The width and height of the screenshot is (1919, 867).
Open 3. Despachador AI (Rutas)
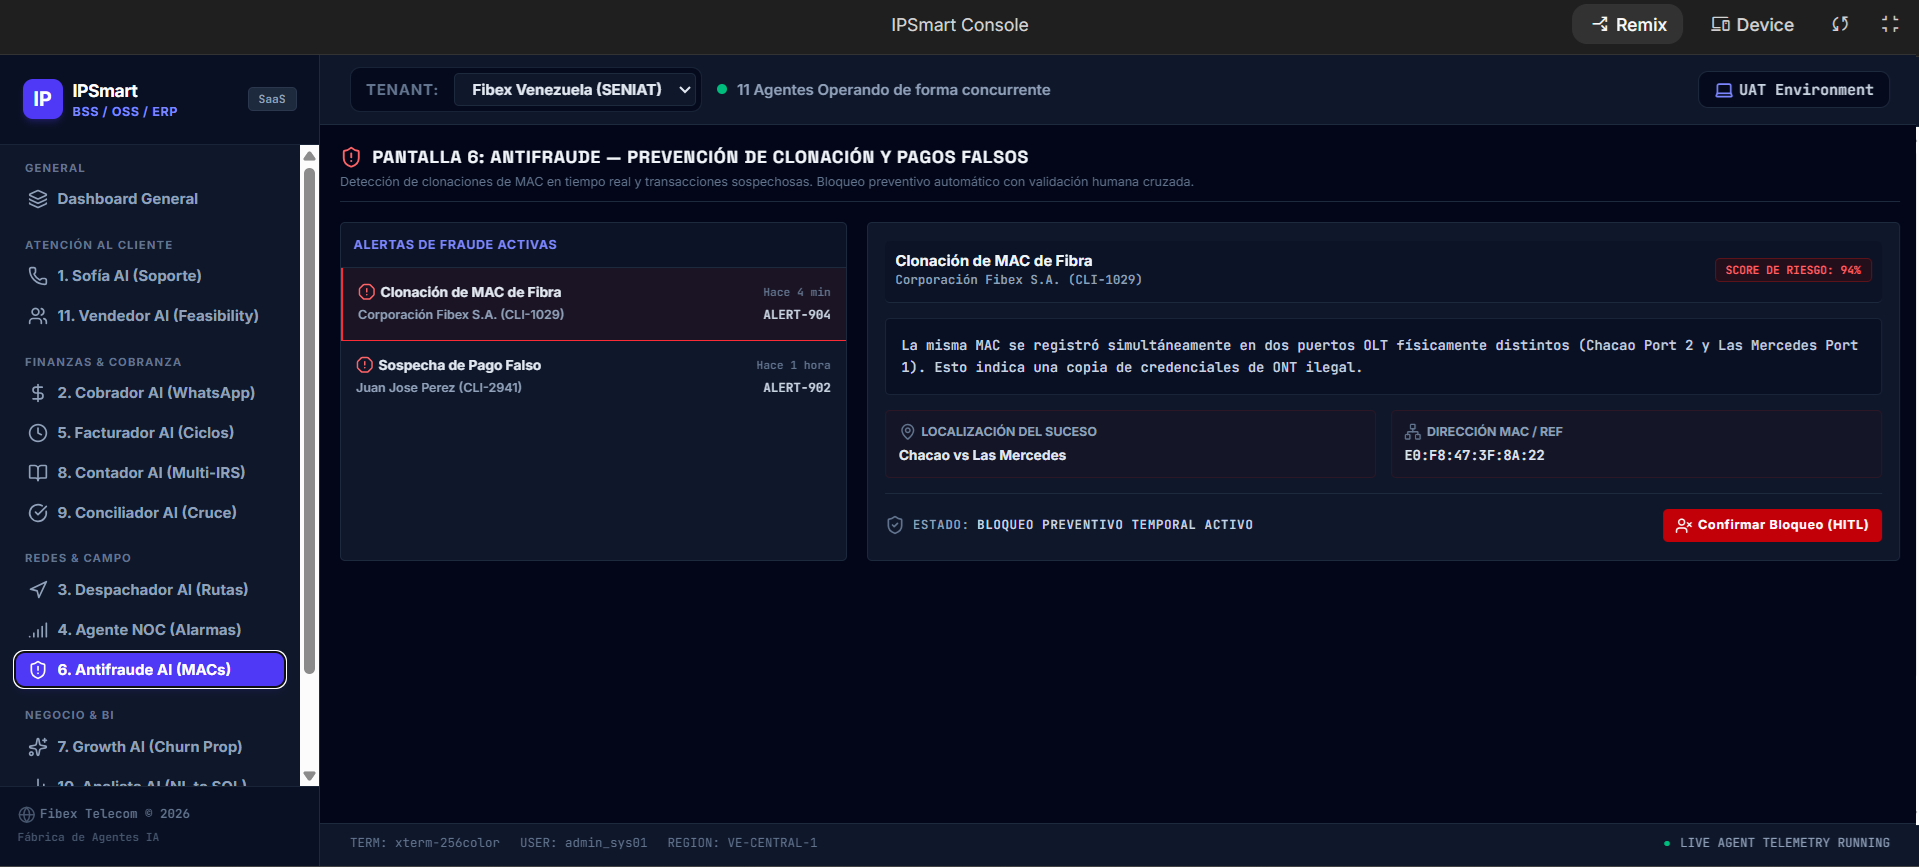(150, 590)
